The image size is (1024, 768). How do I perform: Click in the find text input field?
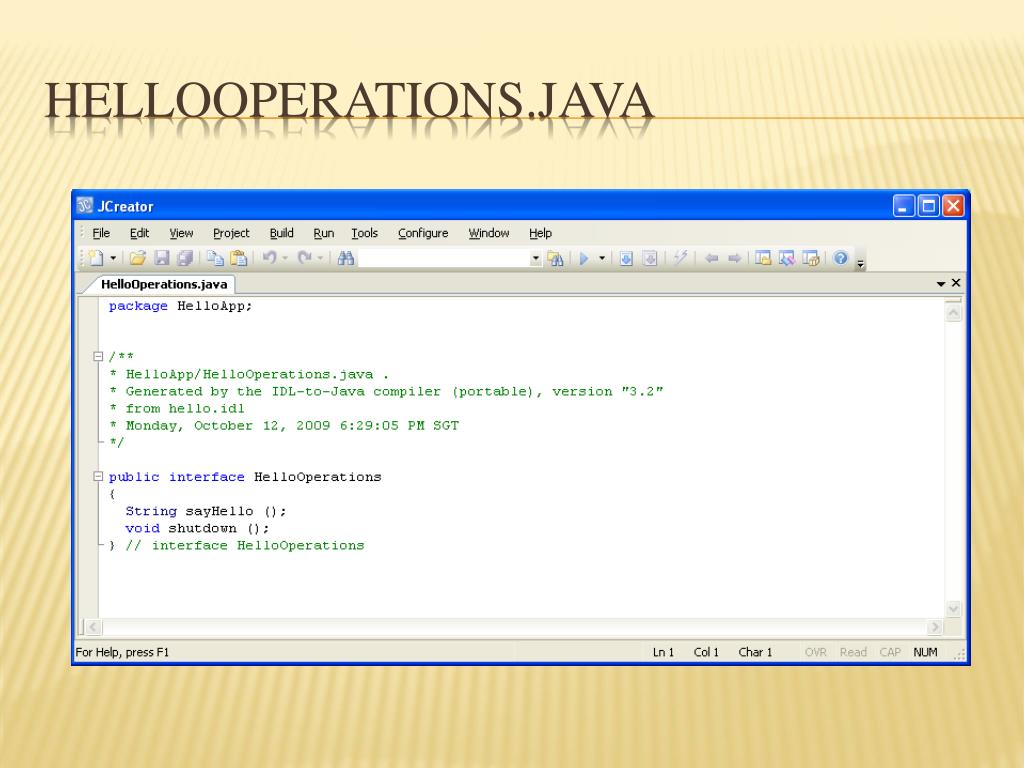[x=443, y=258]
